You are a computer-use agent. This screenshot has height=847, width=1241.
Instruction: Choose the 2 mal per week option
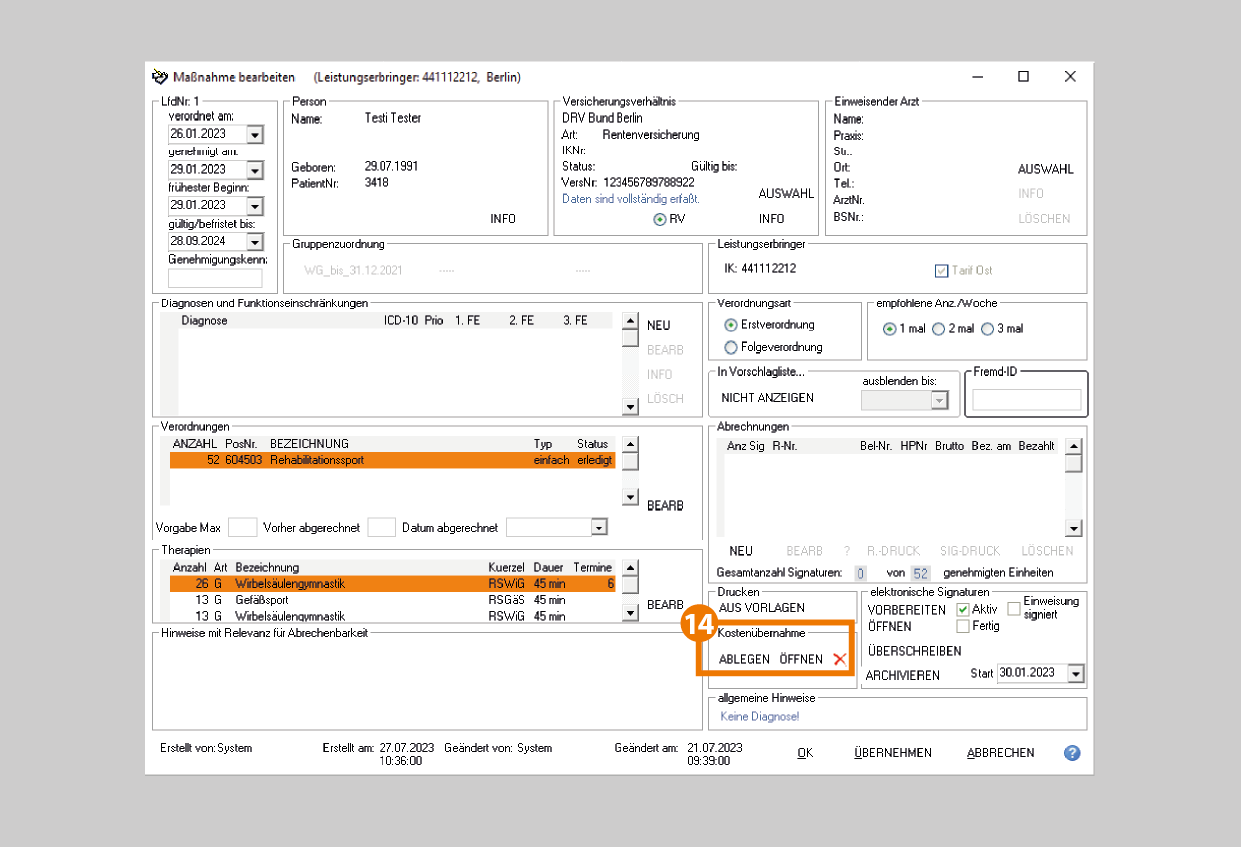[x=939, y=329]
